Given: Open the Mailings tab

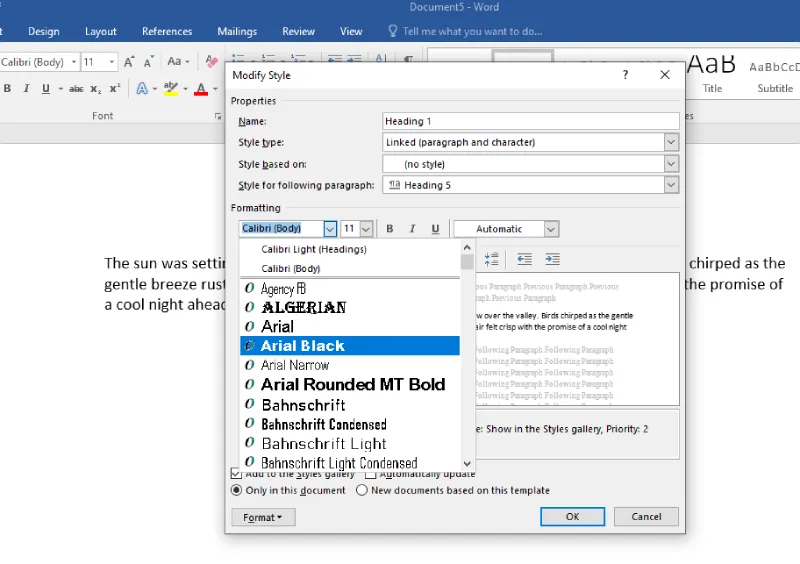Looking at the screenshot, I should pos(237,31).
